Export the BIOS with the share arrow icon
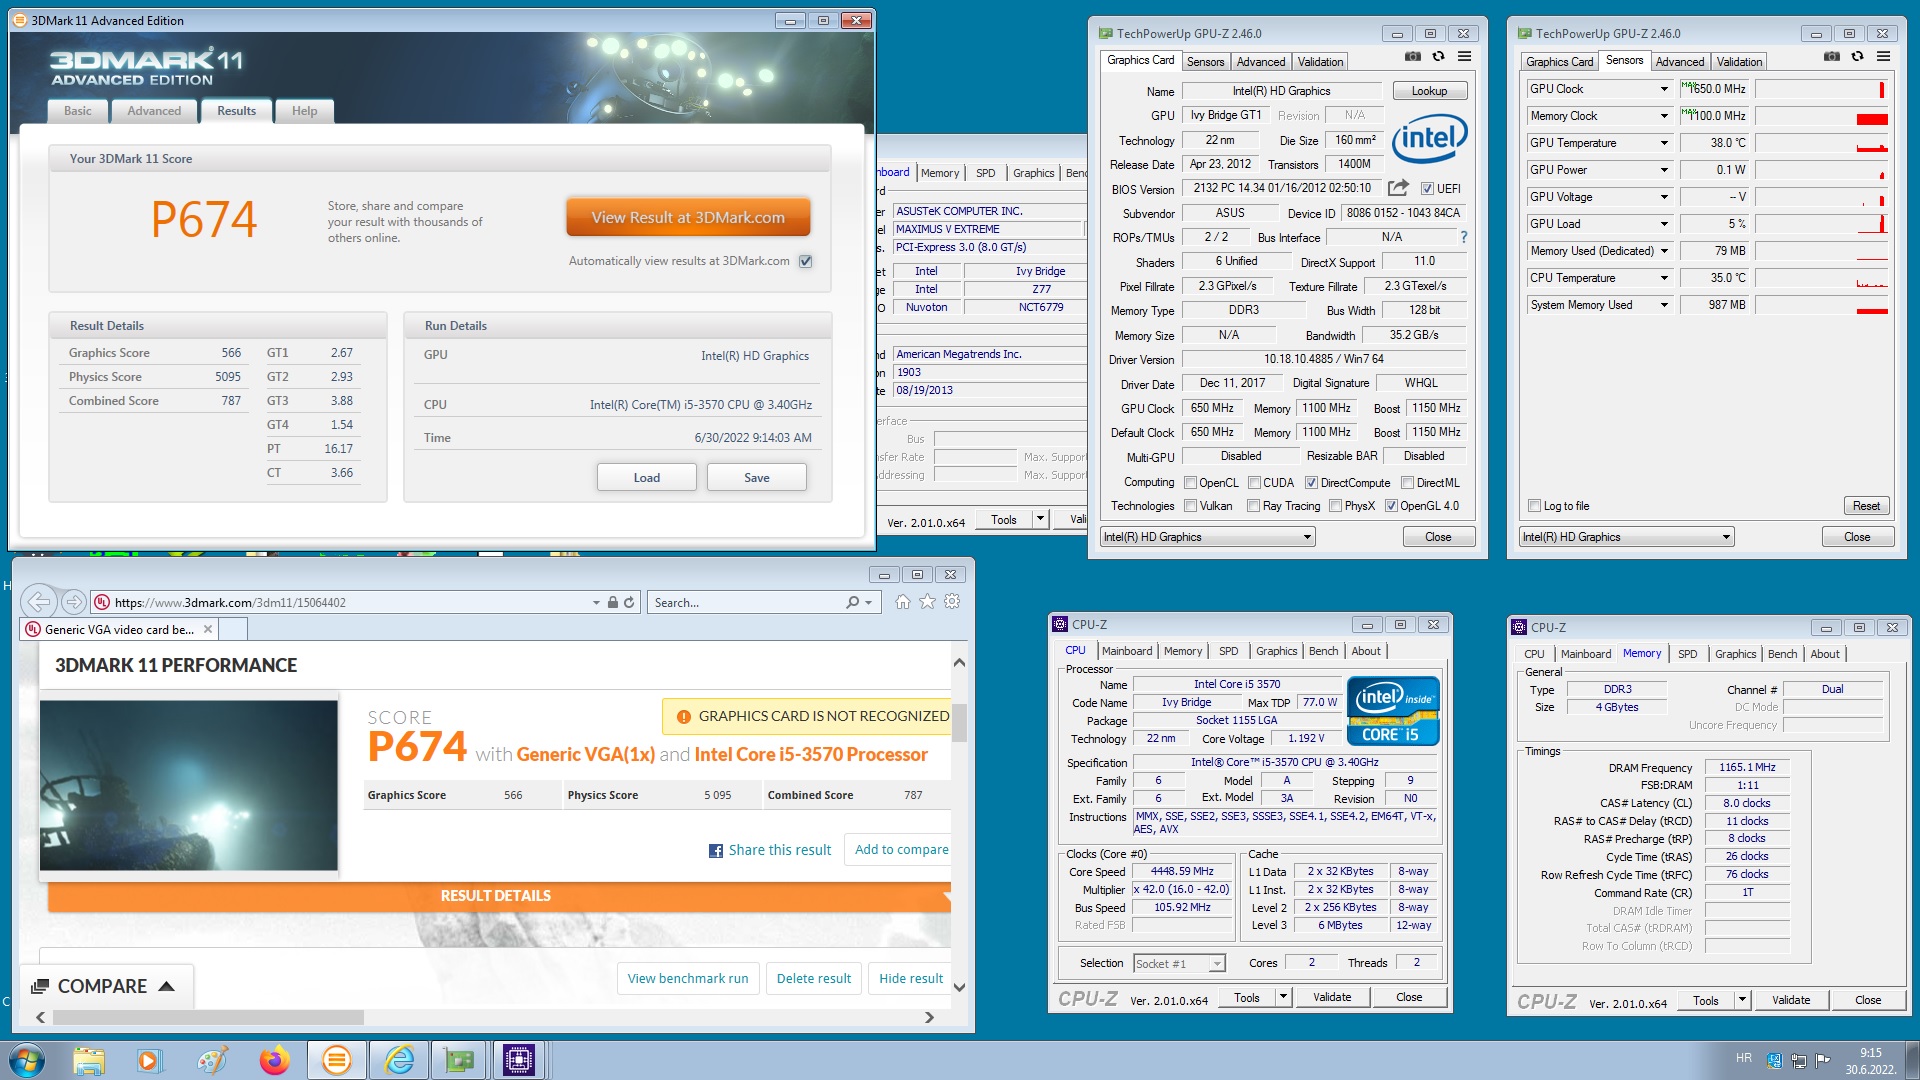Image resolution: width=1920 pixels, height=1080 pixels. [1398, 187]
